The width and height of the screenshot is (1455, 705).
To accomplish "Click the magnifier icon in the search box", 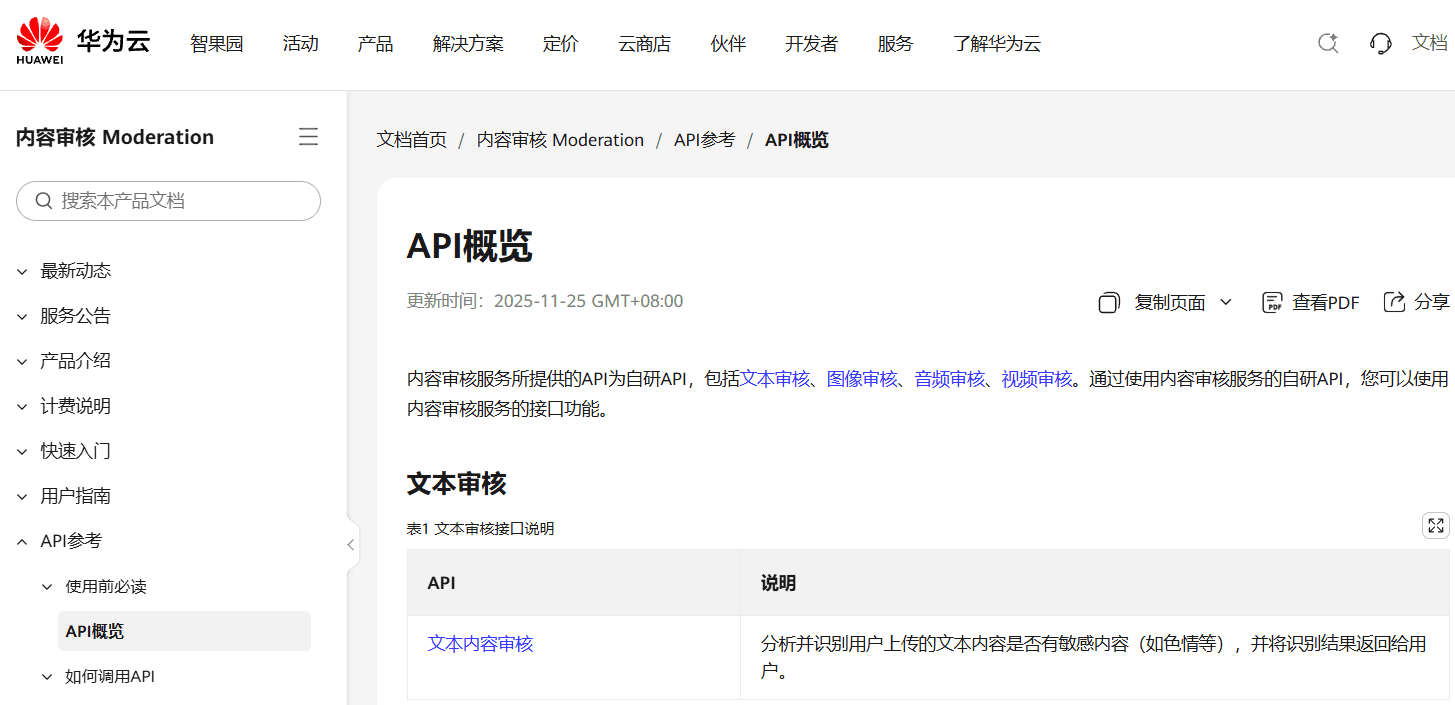I will click(44, 201).
